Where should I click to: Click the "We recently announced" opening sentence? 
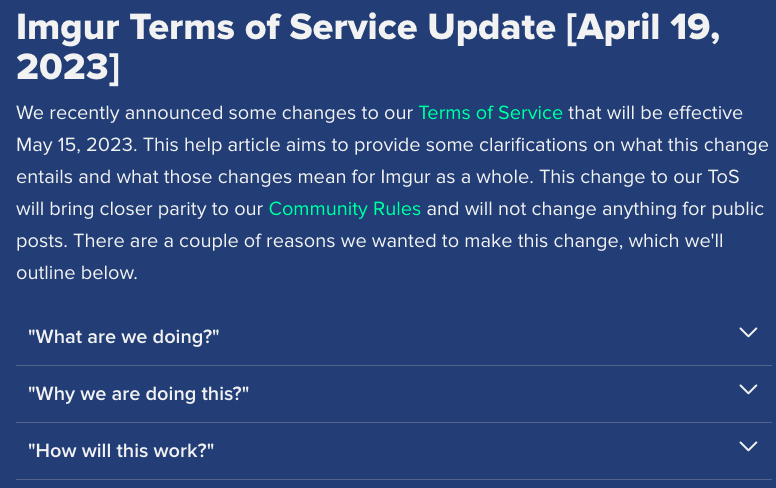(112, 113)
